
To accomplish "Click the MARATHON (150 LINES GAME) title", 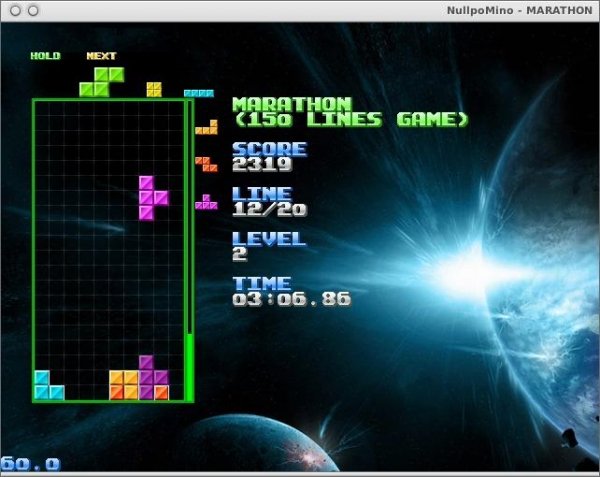I will click(x=350, y=112).
